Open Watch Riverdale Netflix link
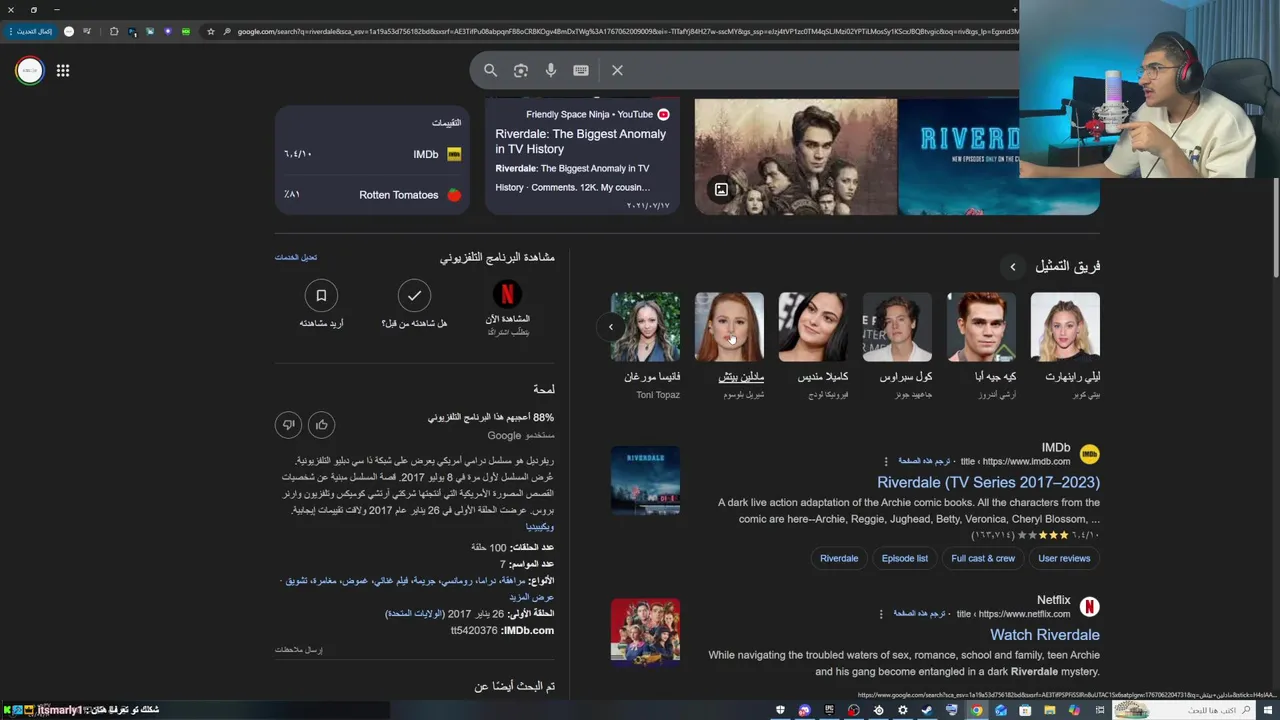This screenshot has height=720, width=1280. pyautogui.click(x=1045, y=635)
